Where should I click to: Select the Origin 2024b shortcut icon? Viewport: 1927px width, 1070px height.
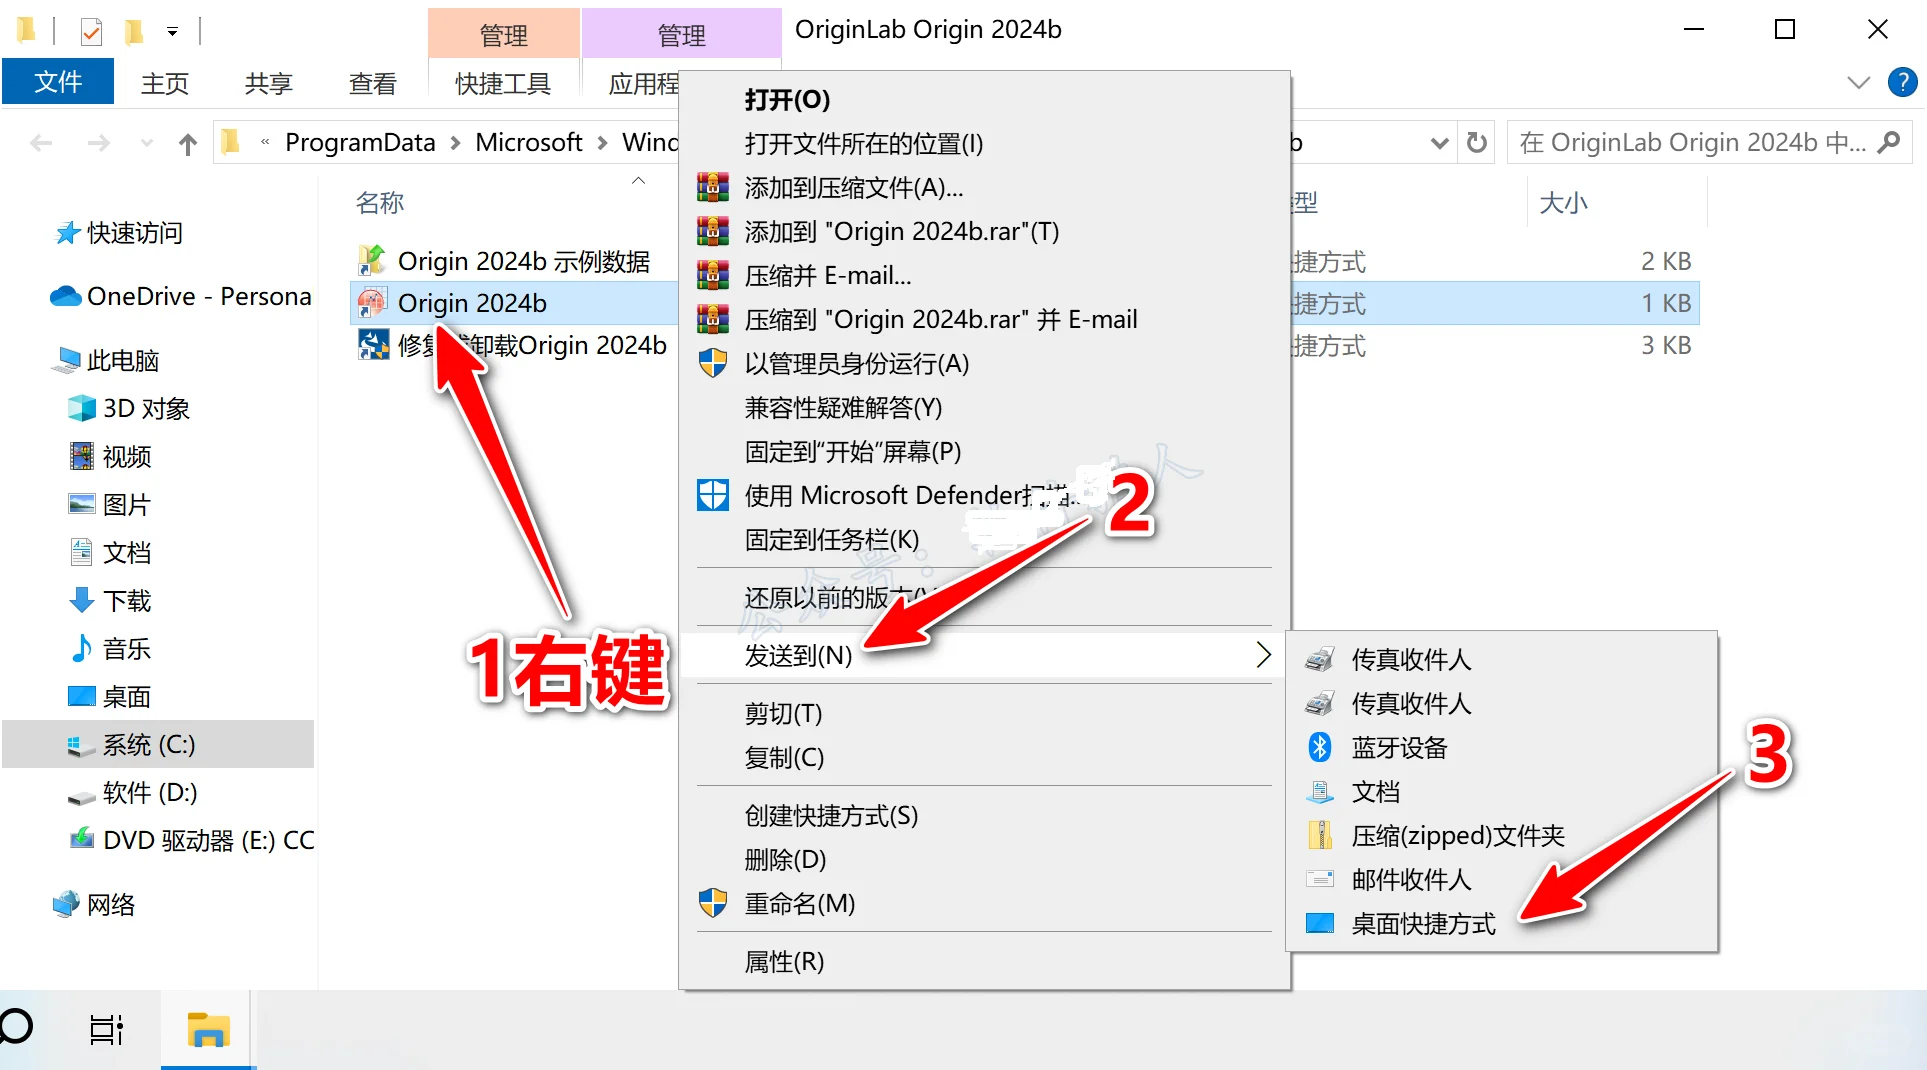[x=371, y=302]
